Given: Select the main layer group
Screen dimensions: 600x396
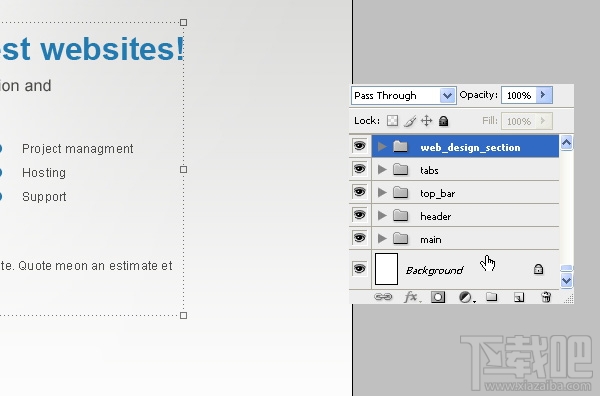Looking at the screenshot, I should [465, 239].
